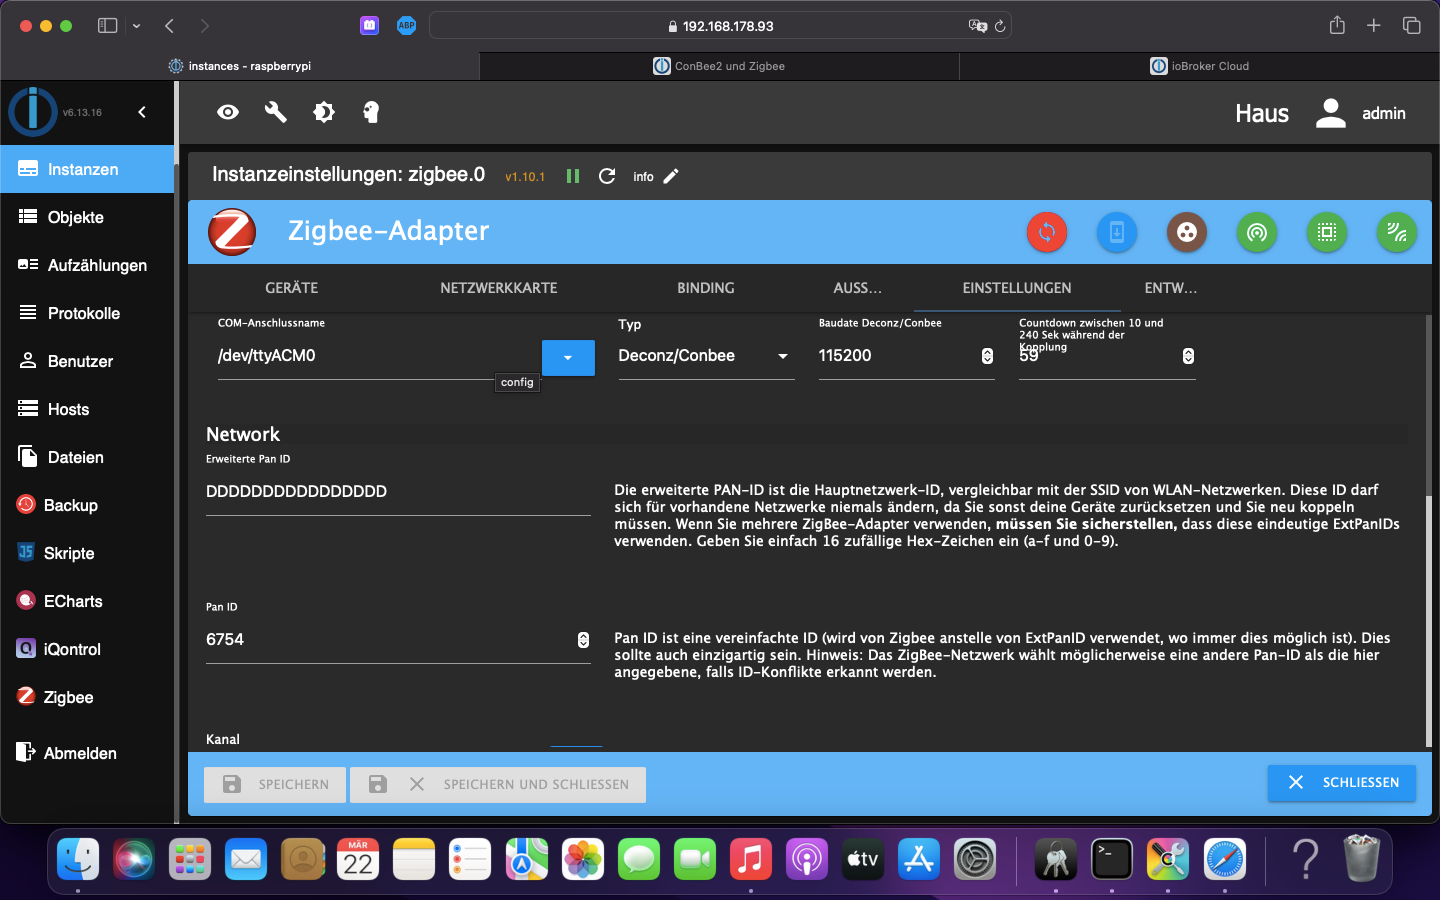Click the red reset round button
Image resolution: width=1440 pixels, height=900 pixels.
click(1047, 232)
